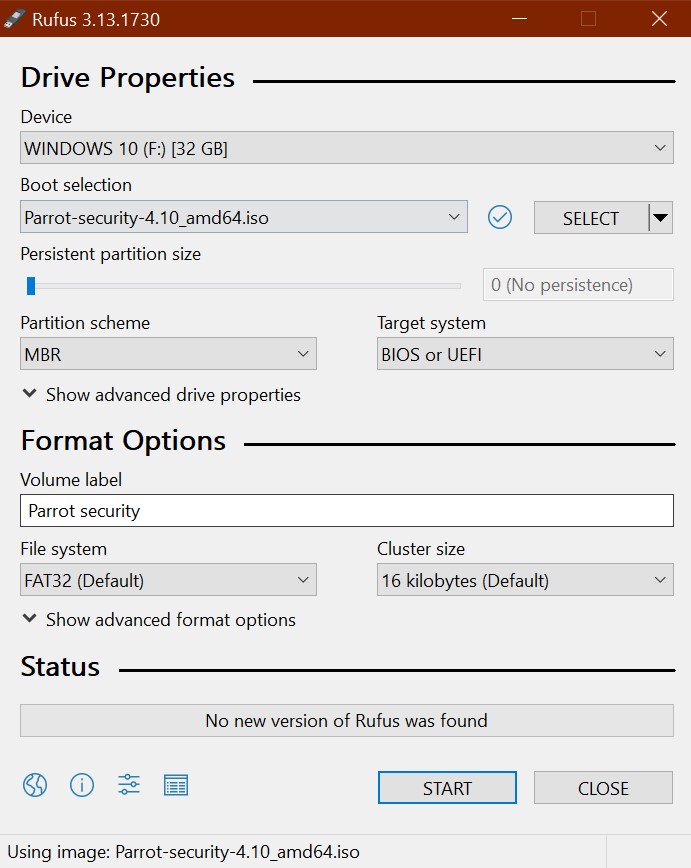
Task: Open the About information icon
Action: click(82, 785)
